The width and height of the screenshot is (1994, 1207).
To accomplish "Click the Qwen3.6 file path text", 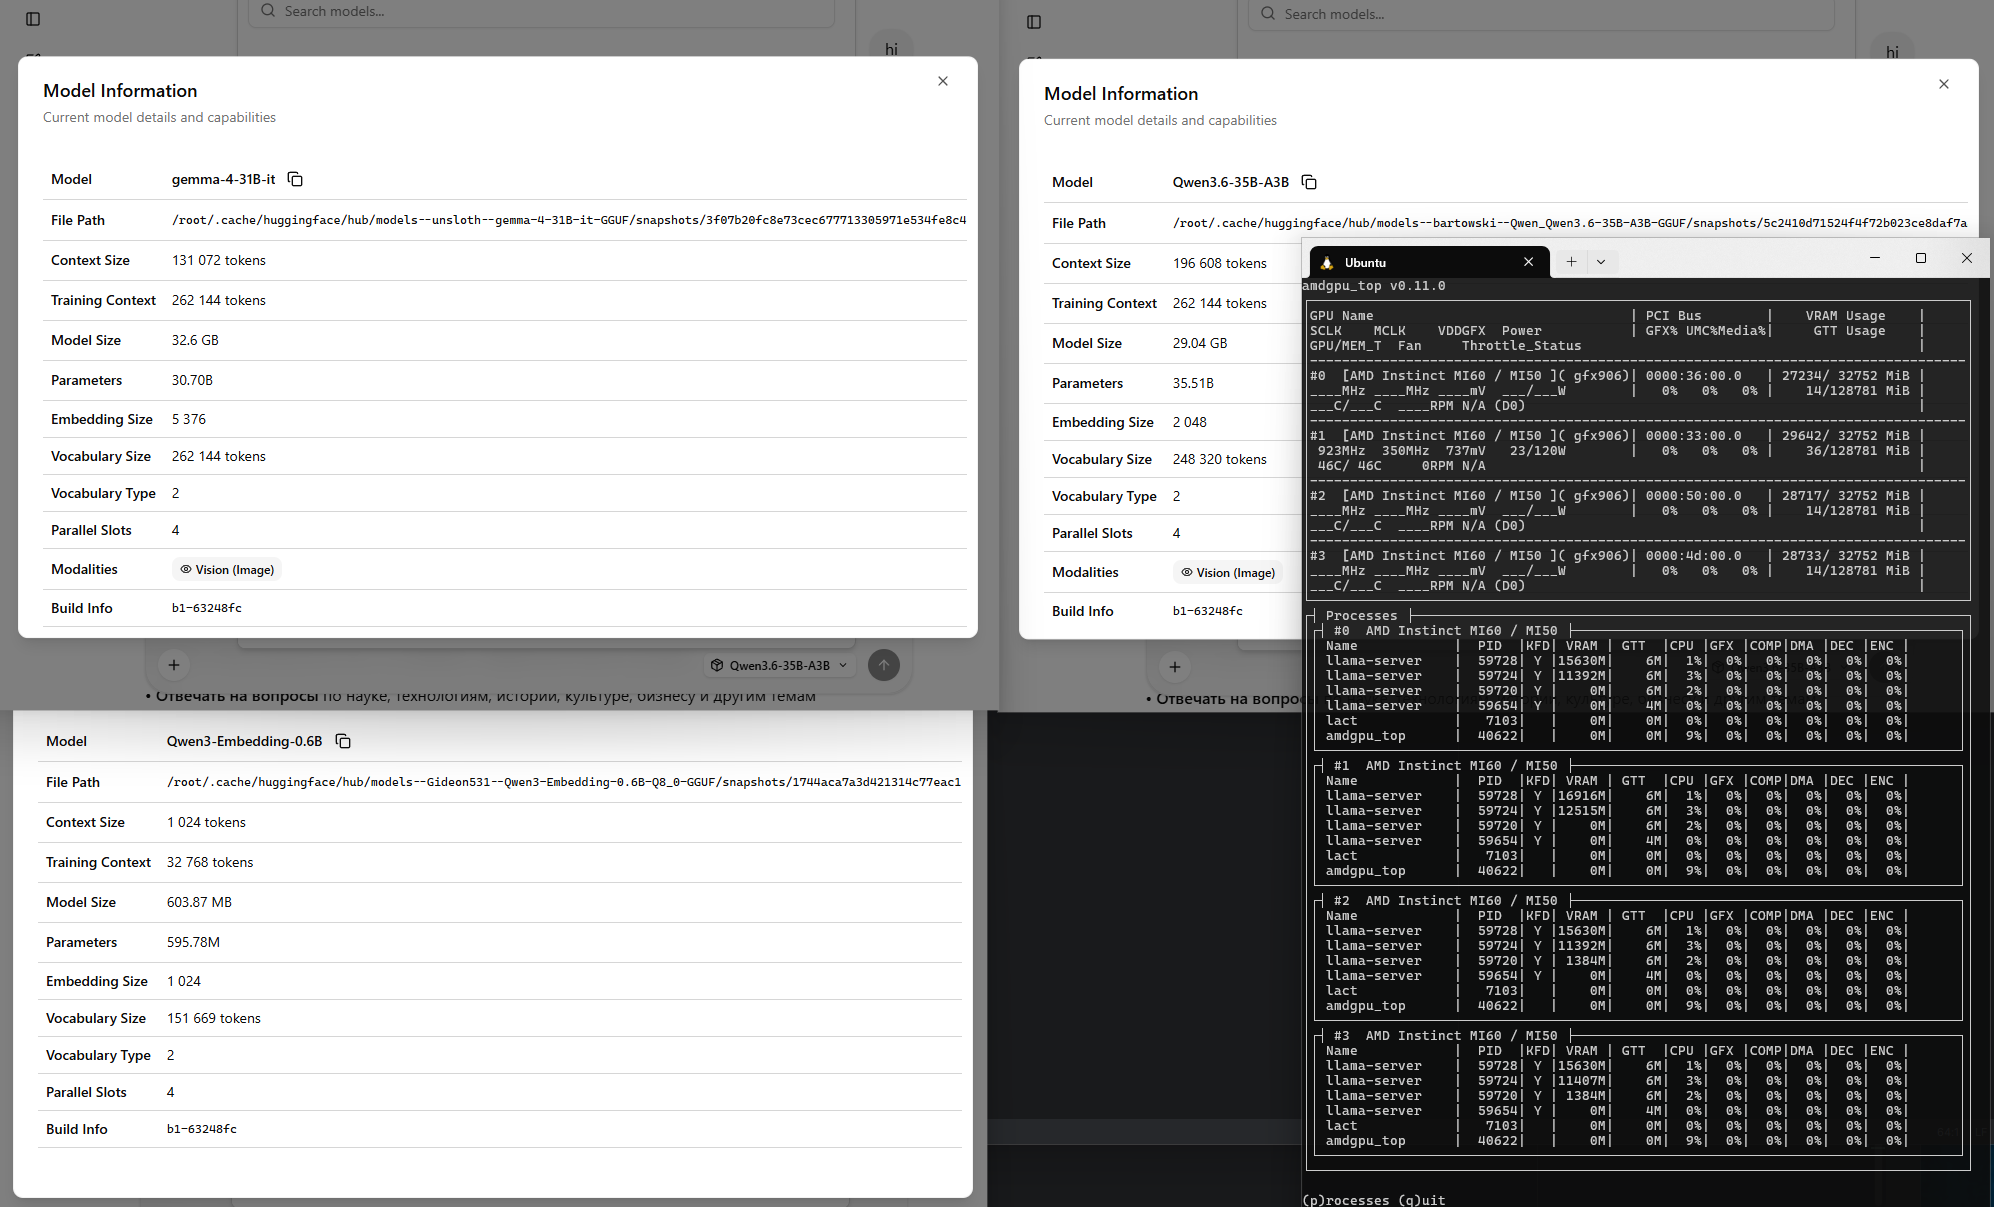I will click(x=1570, y=223).
